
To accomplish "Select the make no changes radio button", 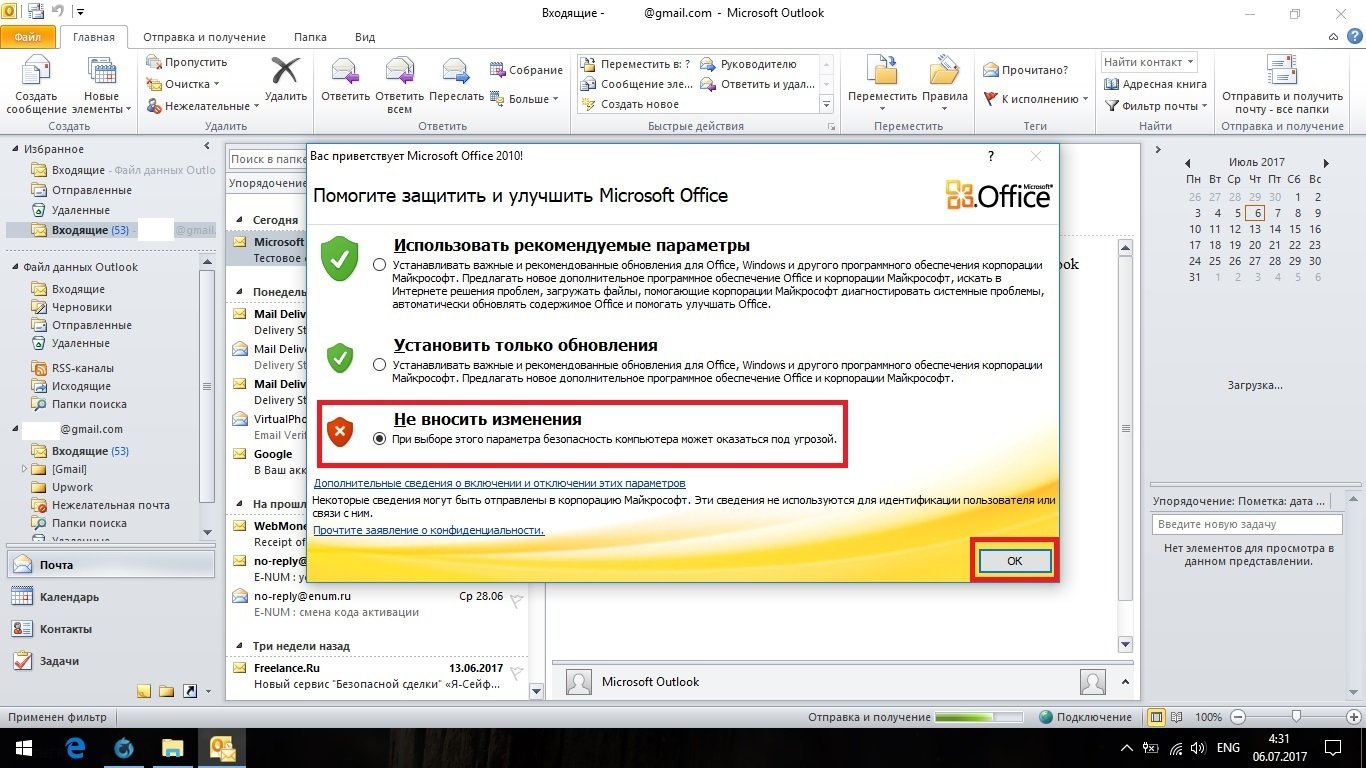I will [379, 439].
